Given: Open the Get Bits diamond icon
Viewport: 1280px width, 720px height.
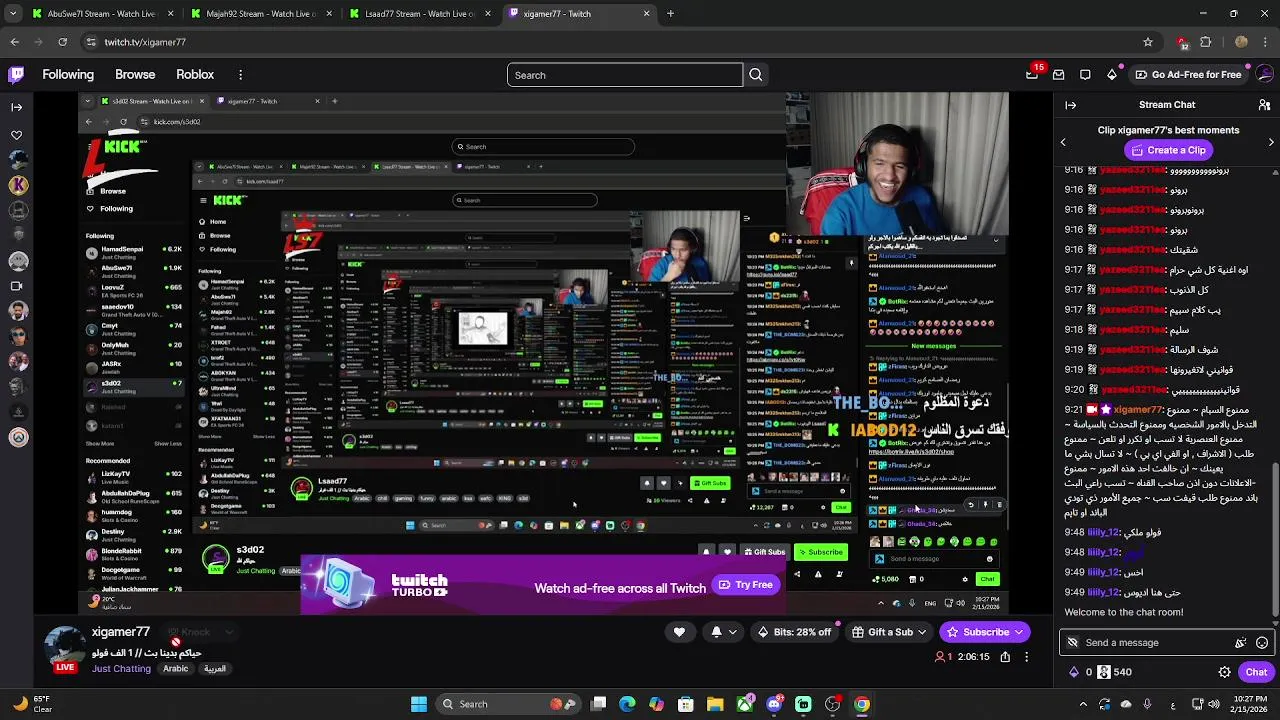Looking at the screenshot, I should [1112, 74].
